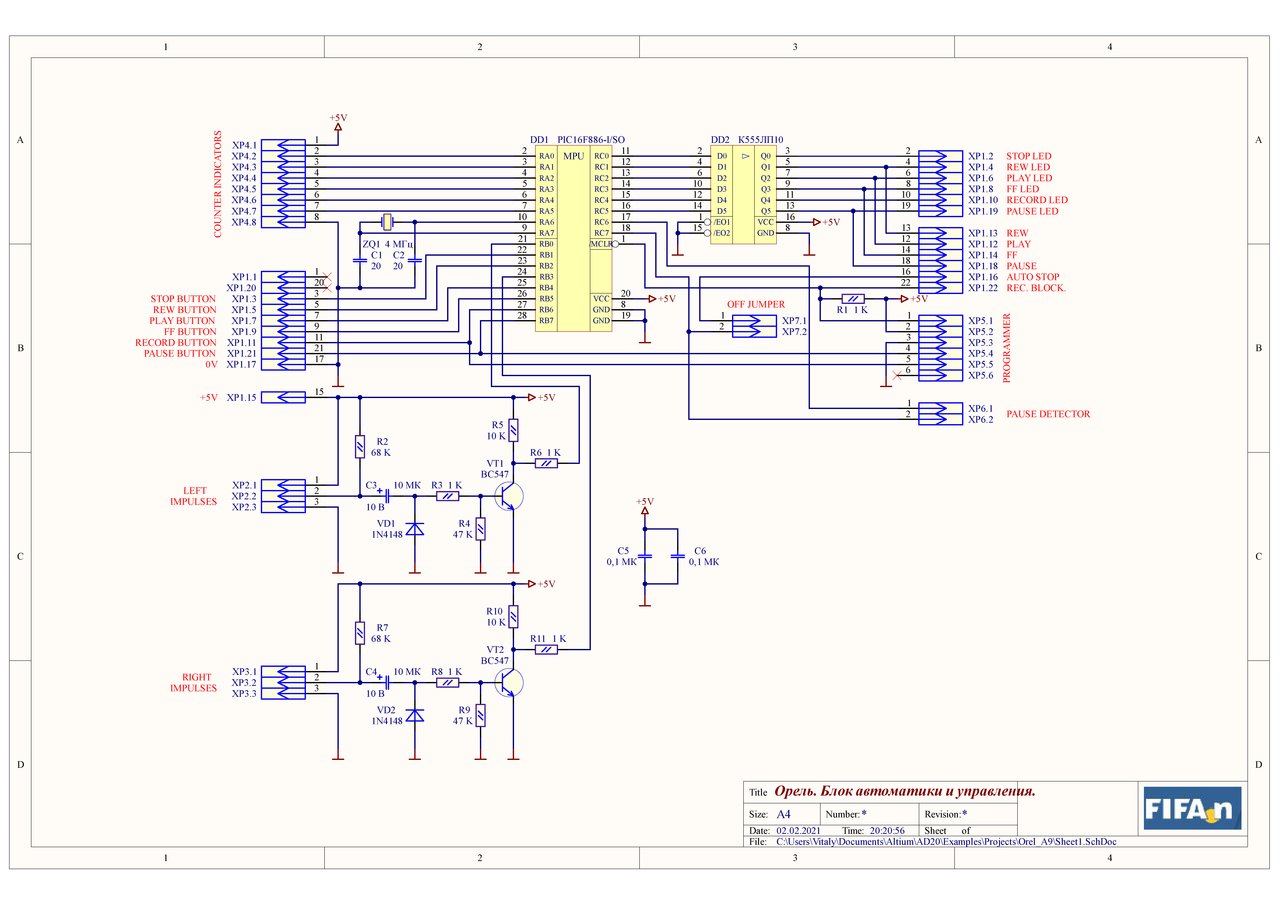Click the 'AUTO STOP' label
Viewport: 1280px width, 905px height.
pyautogui.click(x=1033, y=277)
